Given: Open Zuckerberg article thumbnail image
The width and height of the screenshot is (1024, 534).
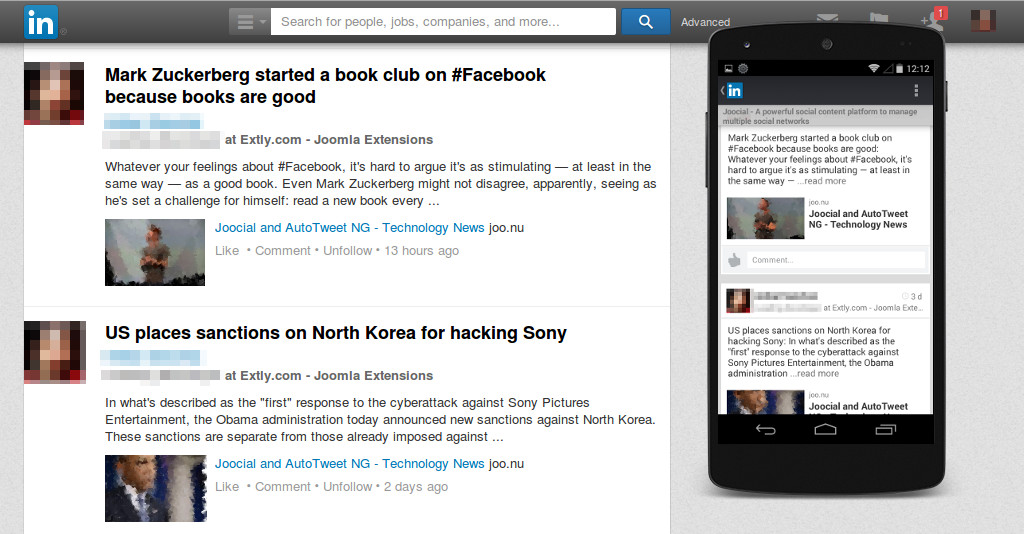Looking at the screenshot, I should point(155,252).
